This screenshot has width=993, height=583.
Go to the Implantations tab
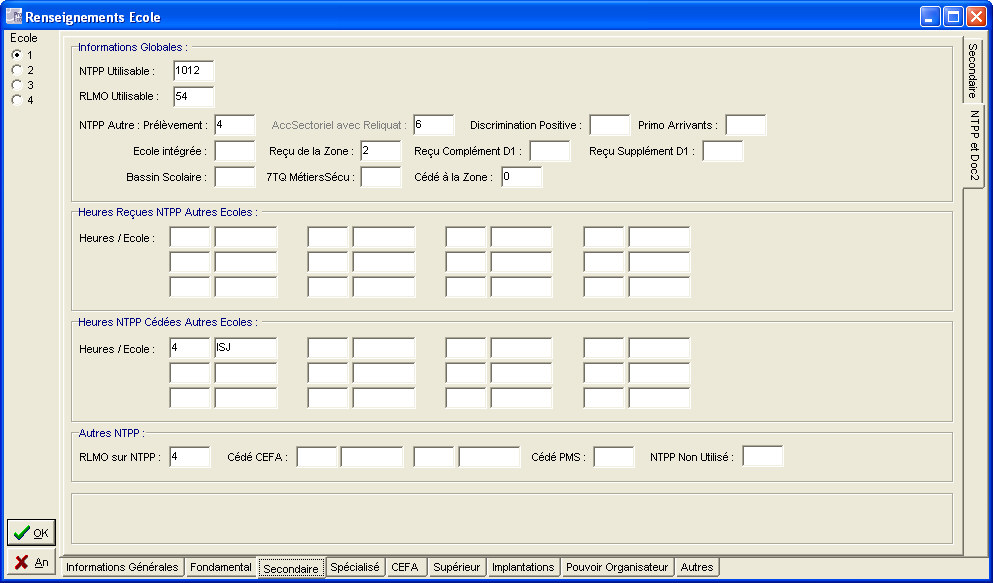pos(523,567)
